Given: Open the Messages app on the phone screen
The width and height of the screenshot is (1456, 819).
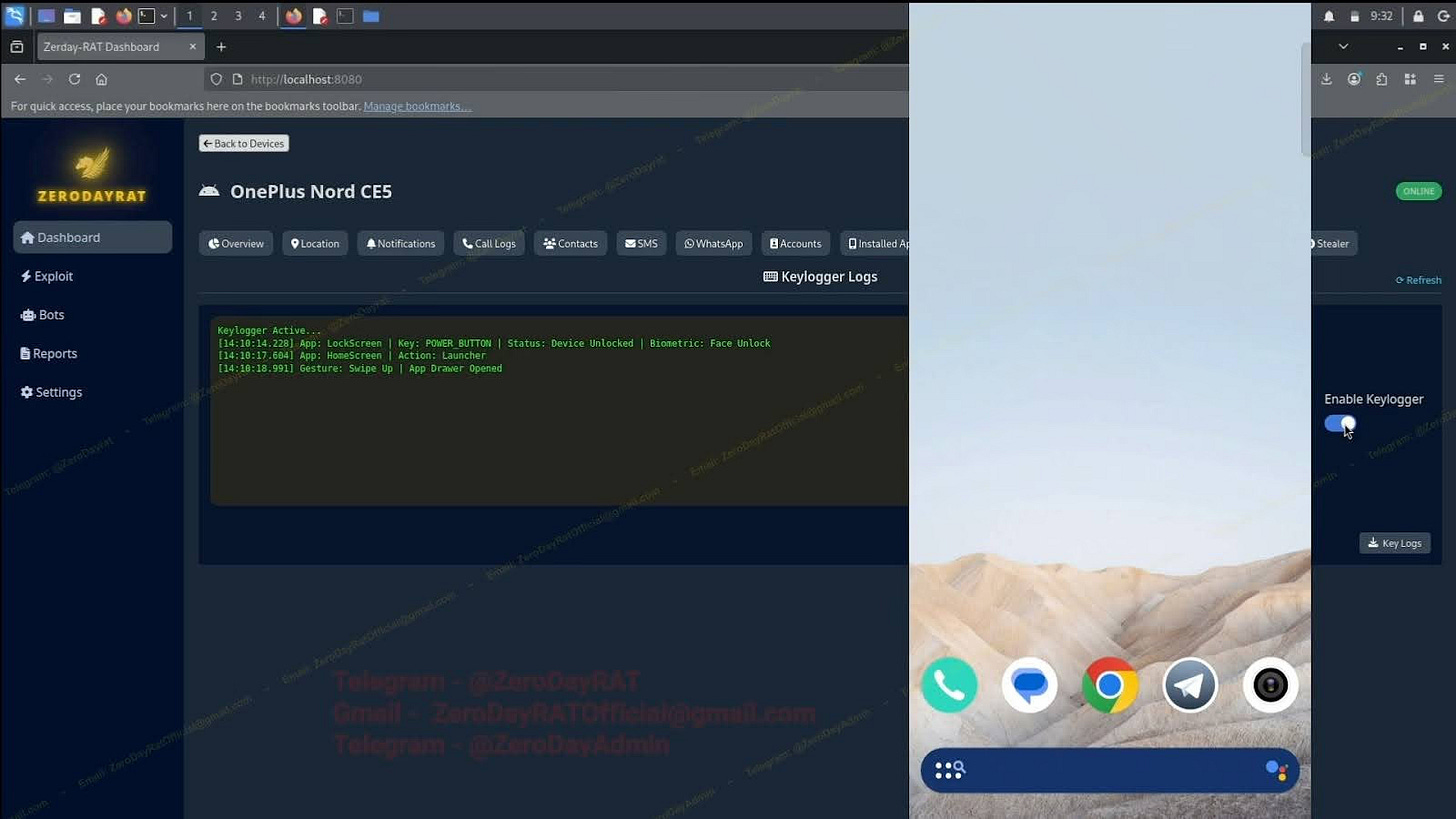Looking at the screenshot, I should point(1029,685).
